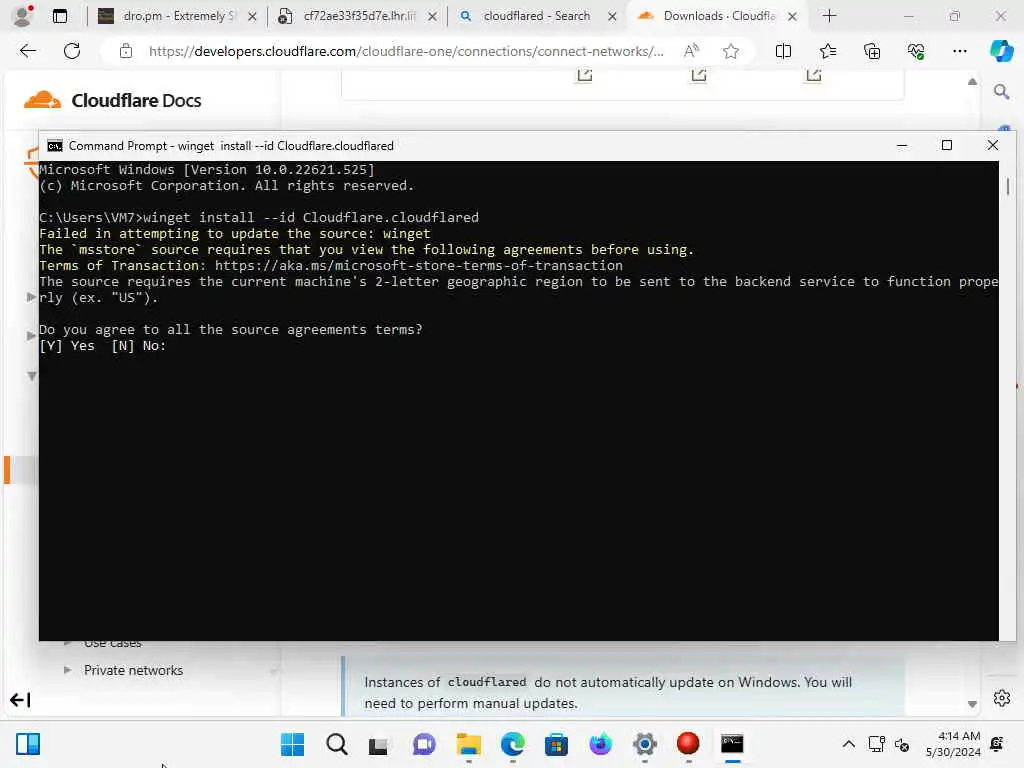The width and height of the screenshot is (1024, 768).
Task: Open the clock showing 4:14 AM
Action: [x=953, y=744]
